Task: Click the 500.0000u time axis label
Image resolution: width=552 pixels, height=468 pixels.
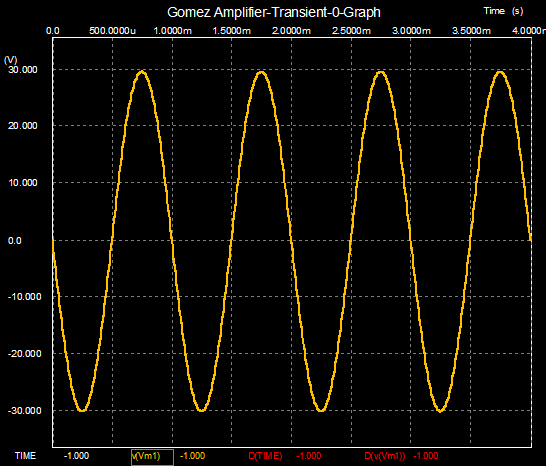Action: click(x=112, y=31)
